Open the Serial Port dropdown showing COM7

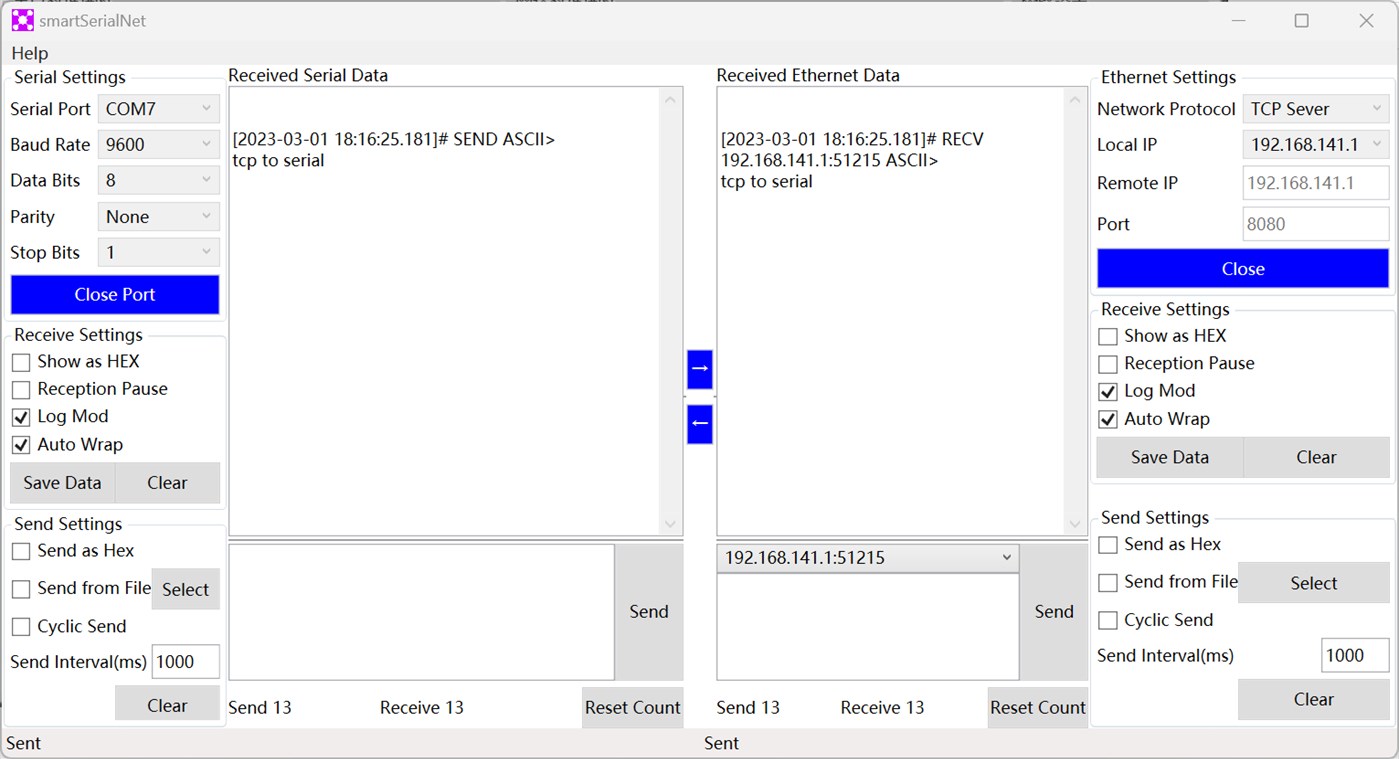[157, 109]
